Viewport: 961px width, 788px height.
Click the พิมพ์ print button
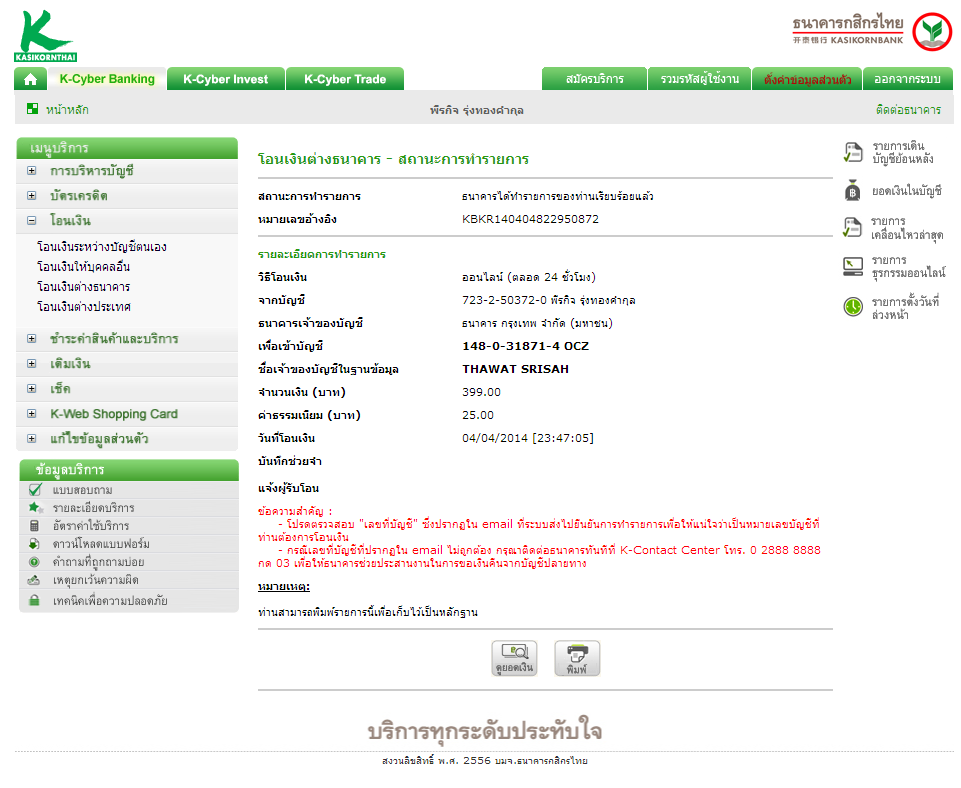coord(577,658)
